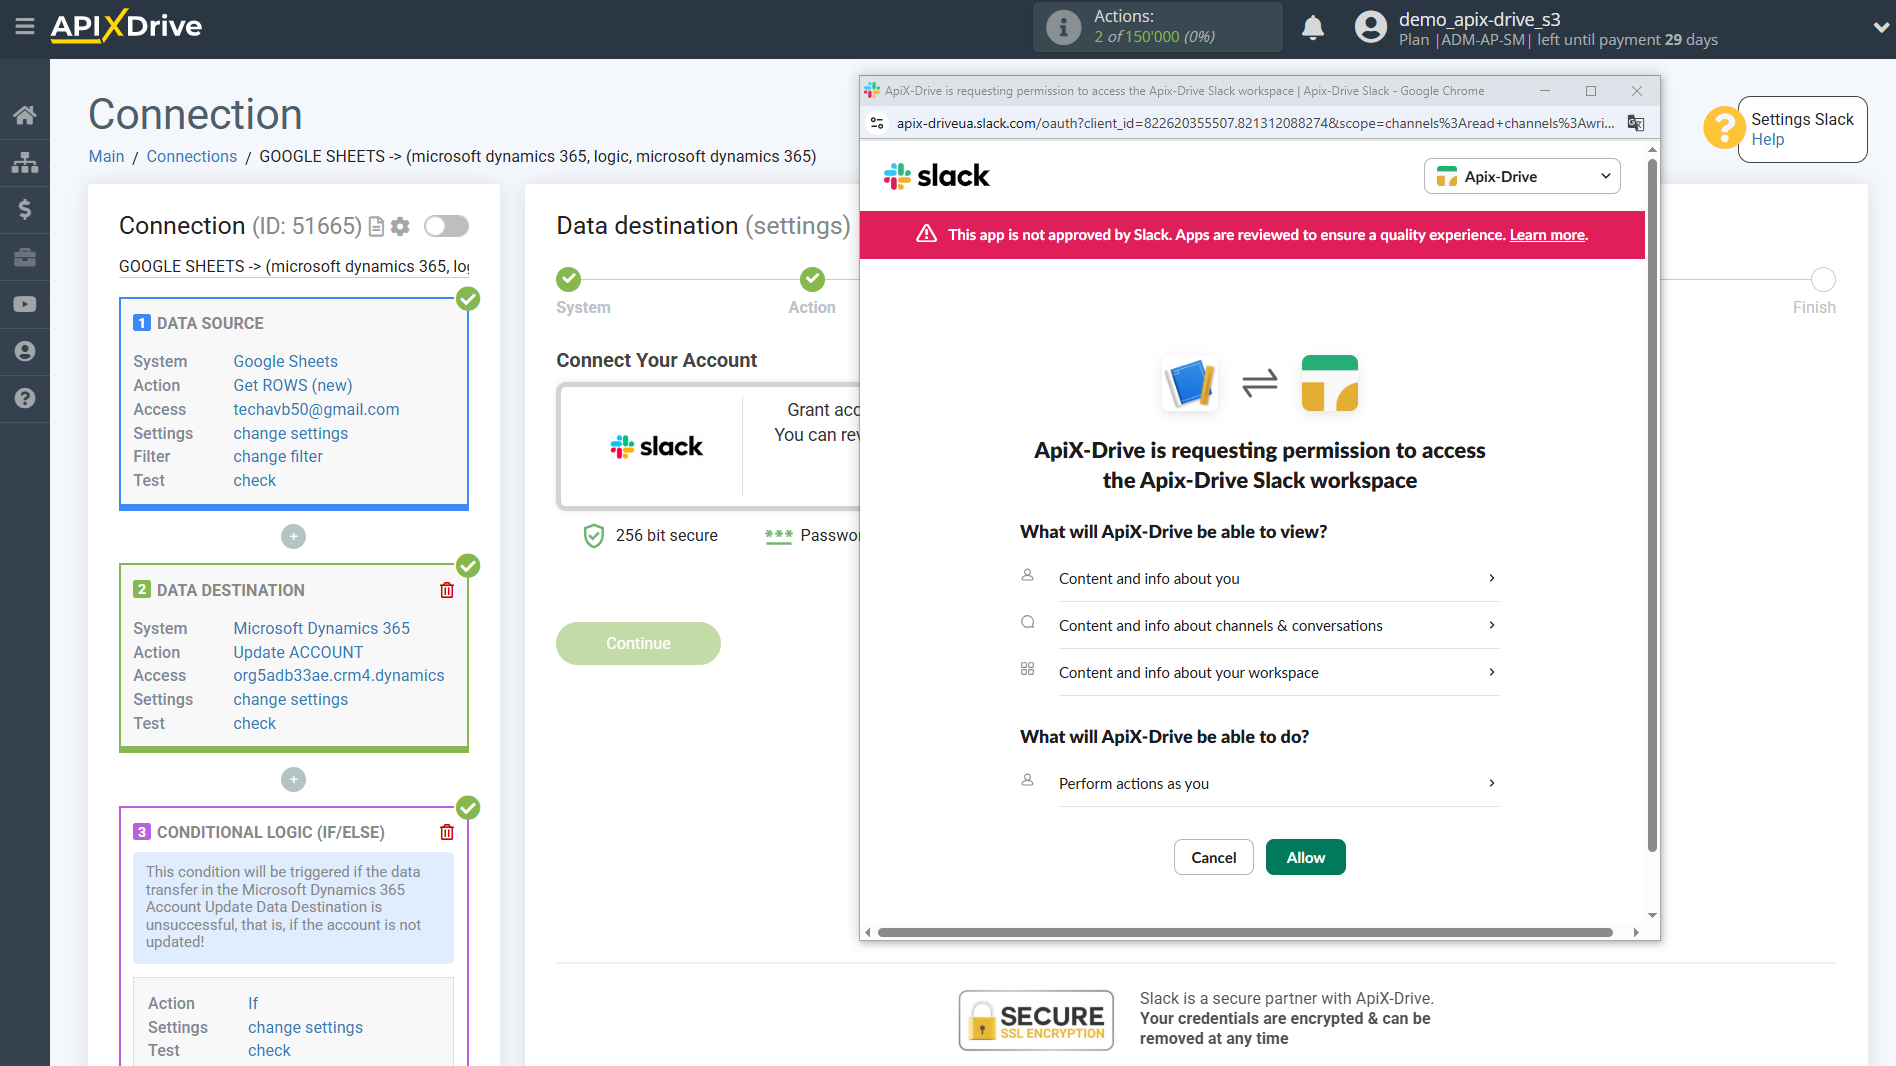Open the connections sitemap sidebar icon
The height and width of the screenshot is (1066, 1896).
coord(25,162)
